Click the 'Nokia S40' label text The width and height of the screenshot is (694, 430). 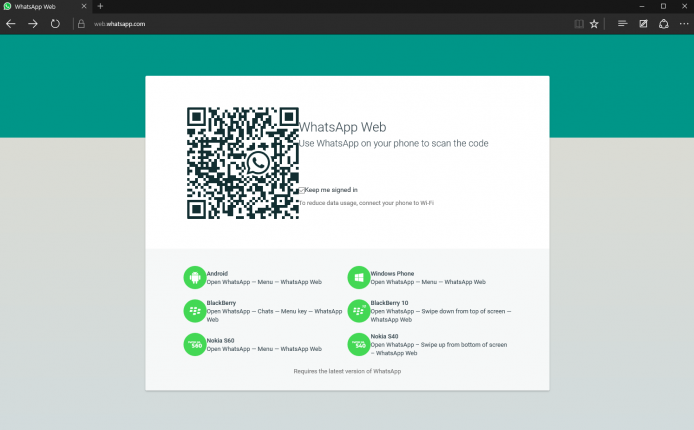pos(384,336)
